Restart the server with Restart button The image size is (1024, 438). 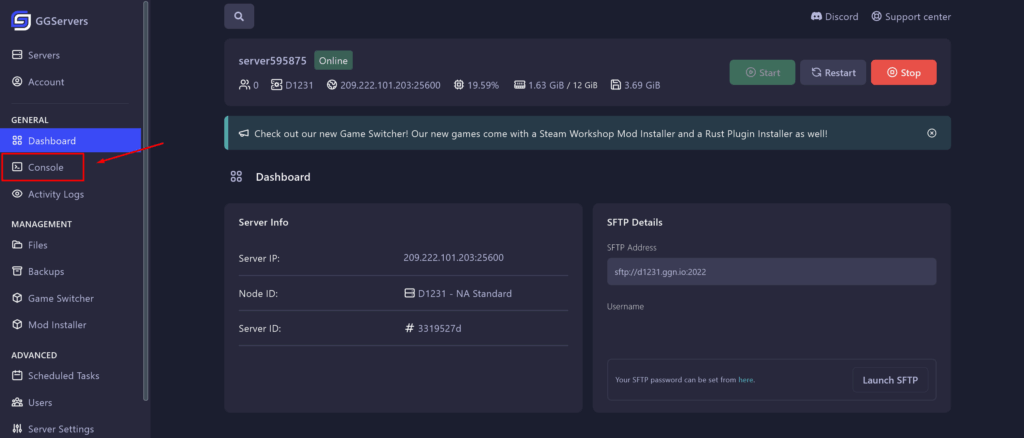pos(832,72)
